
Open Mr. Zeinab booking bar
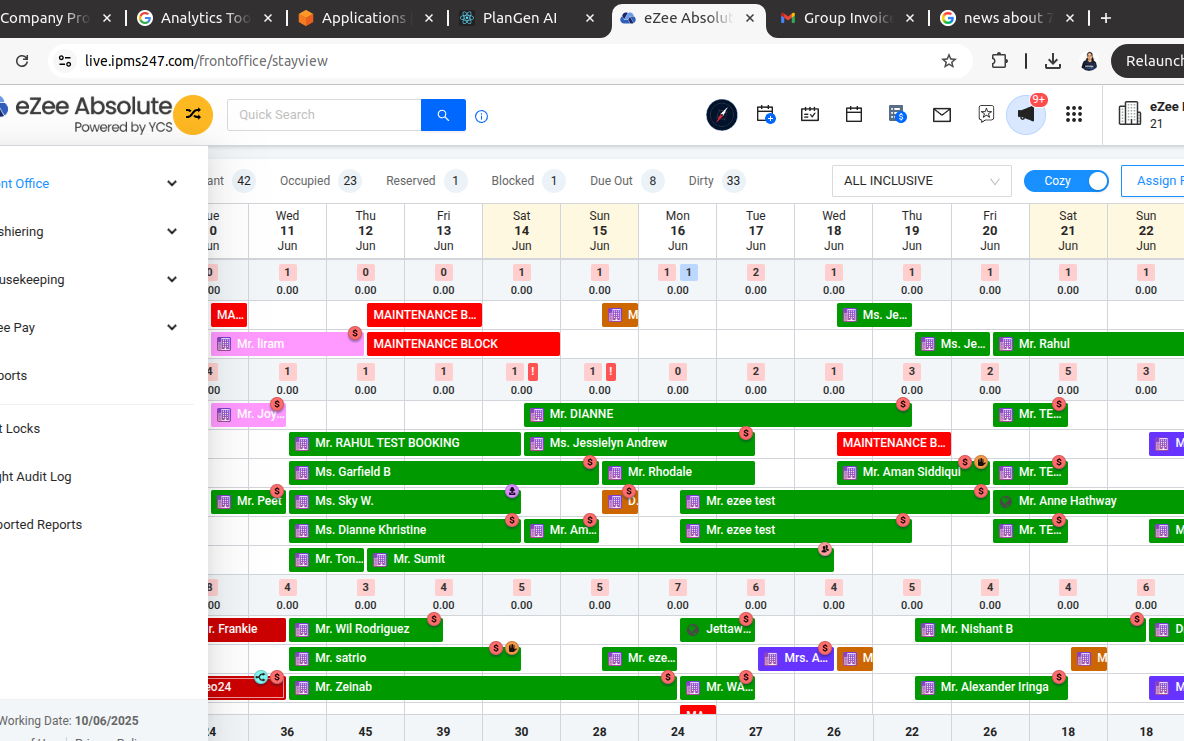483,687
